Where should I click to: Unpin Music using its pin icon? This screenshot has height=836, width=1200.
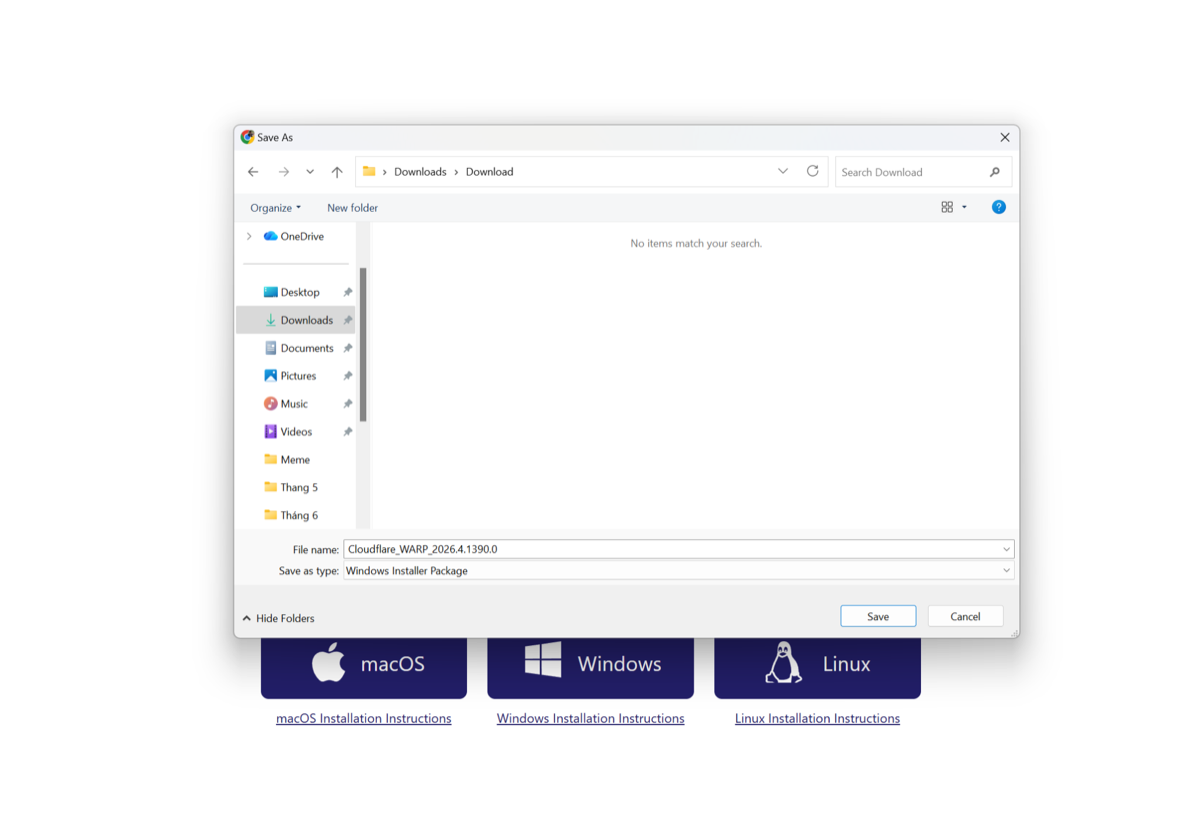point(347,404)
